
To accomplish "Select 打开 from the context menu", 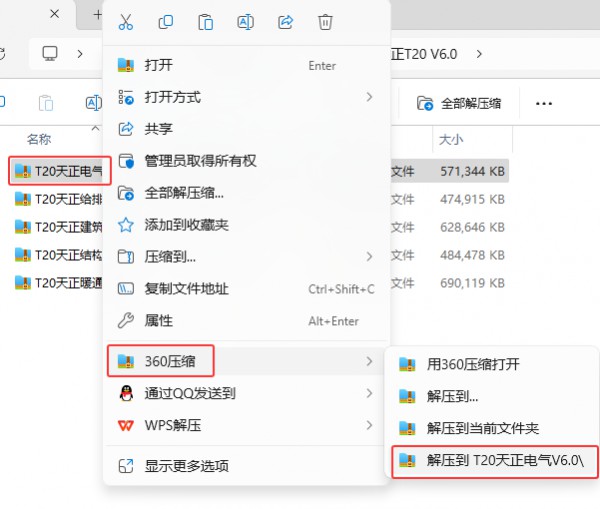I will (x=246, y=65).
